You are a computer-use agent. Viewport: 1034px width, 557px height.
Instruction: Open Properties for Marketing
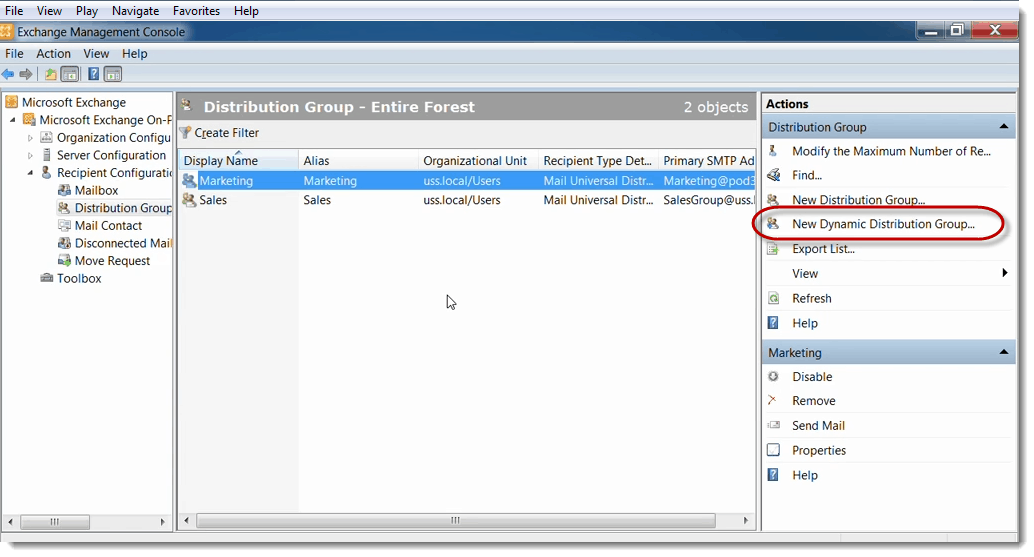coord(819,451)
